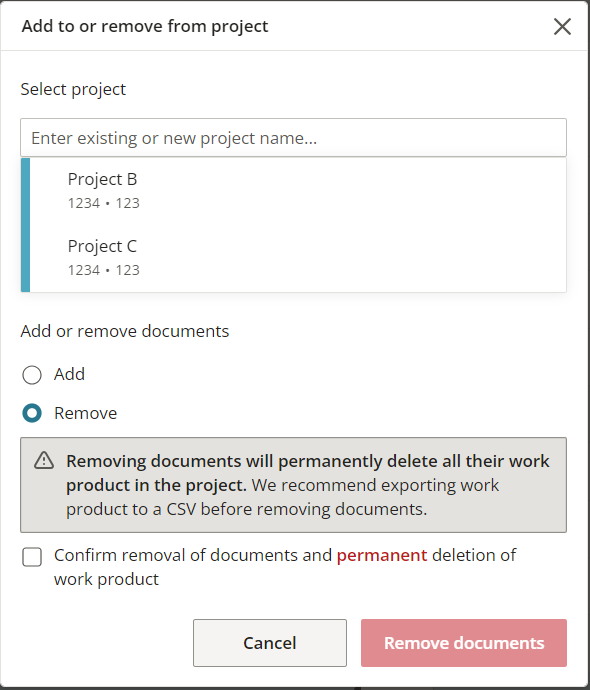Click the ID line under Project C
The height and width of the screenshot is (690, 590).
tap(104, 270)
